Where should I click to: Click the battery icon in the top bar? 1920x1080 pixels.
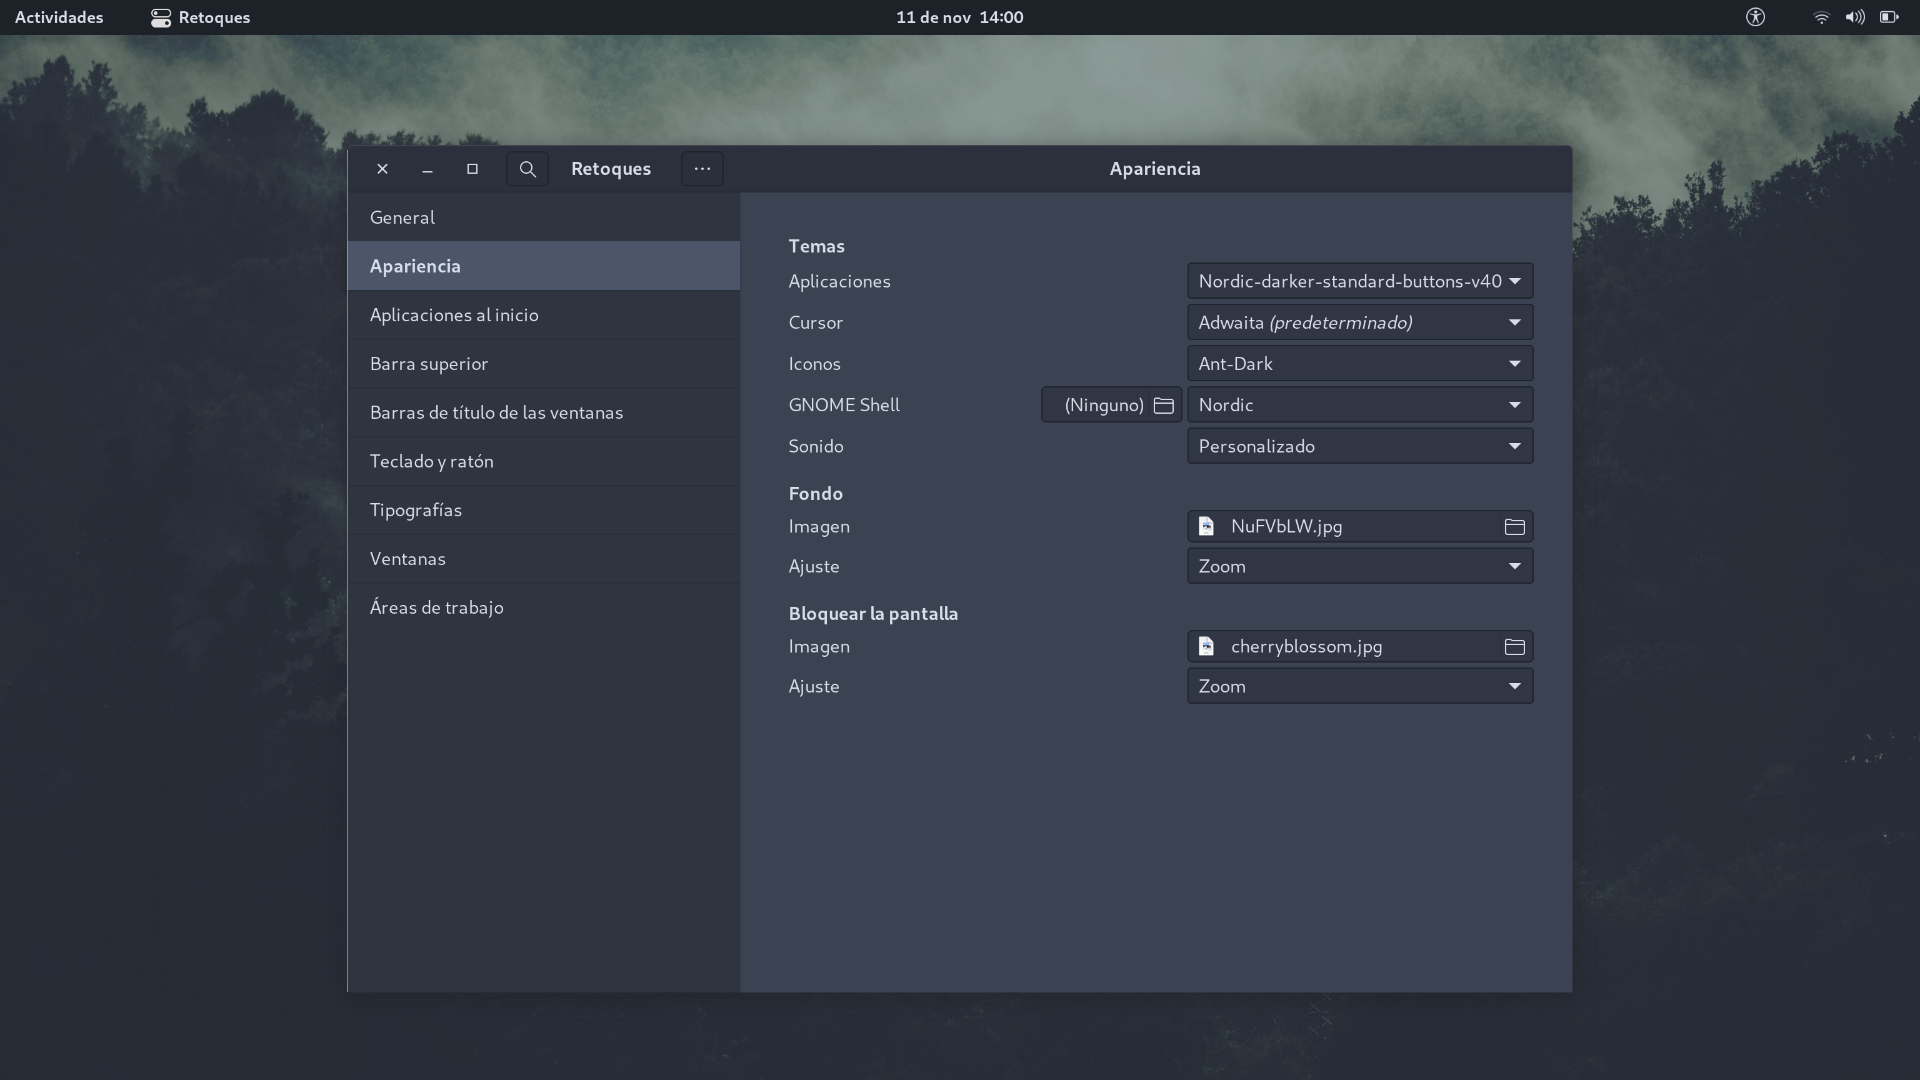point(1890,17)
